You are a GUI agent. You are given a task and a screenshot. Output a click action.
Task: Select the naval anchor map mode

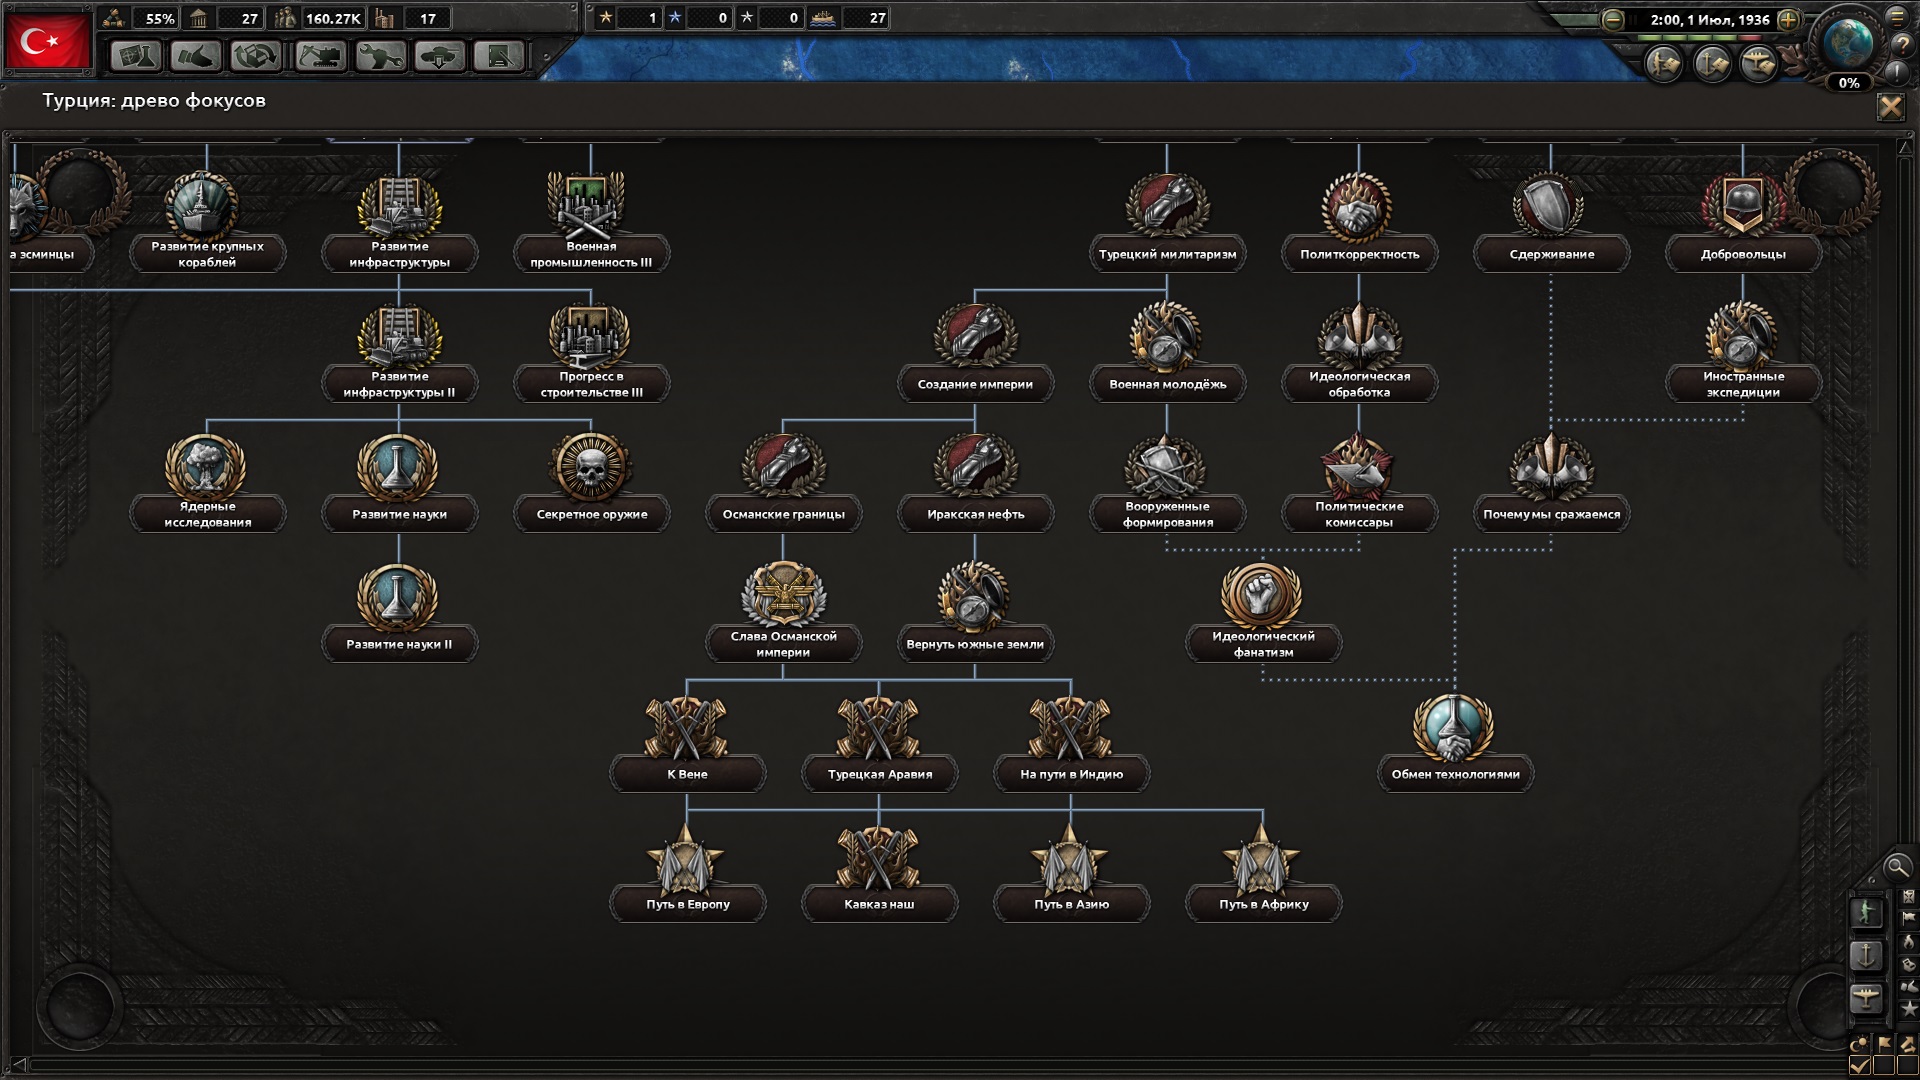coord(1866,955)
